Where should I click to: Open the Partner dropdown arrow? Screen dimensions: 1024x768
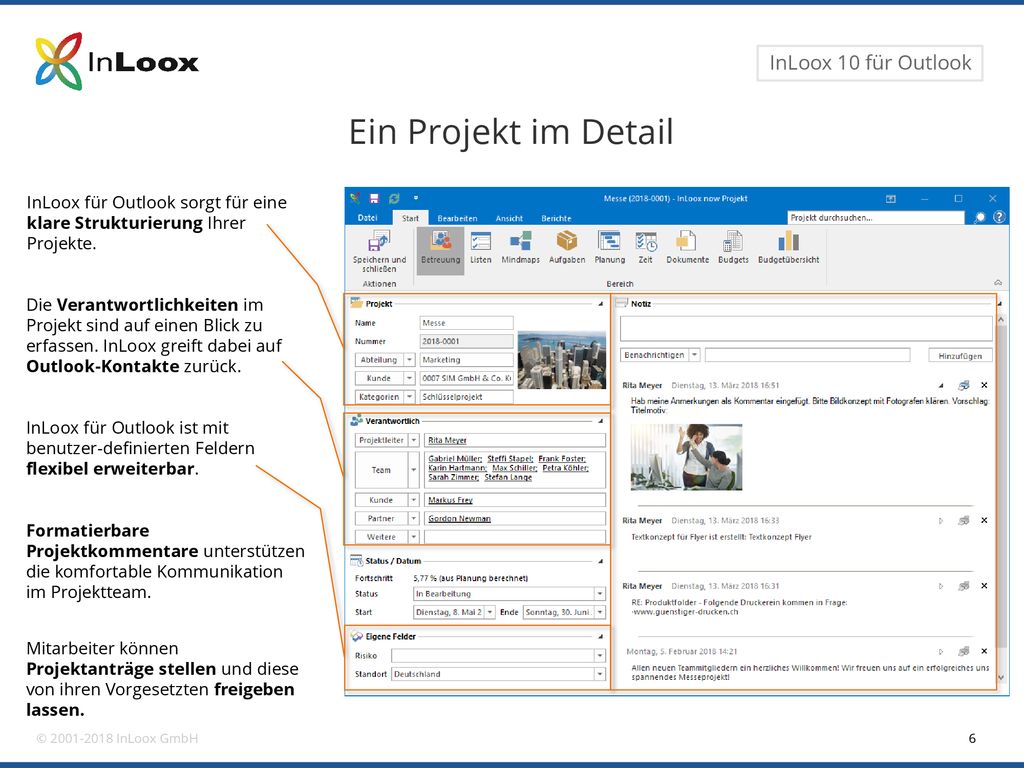[413, 518]
